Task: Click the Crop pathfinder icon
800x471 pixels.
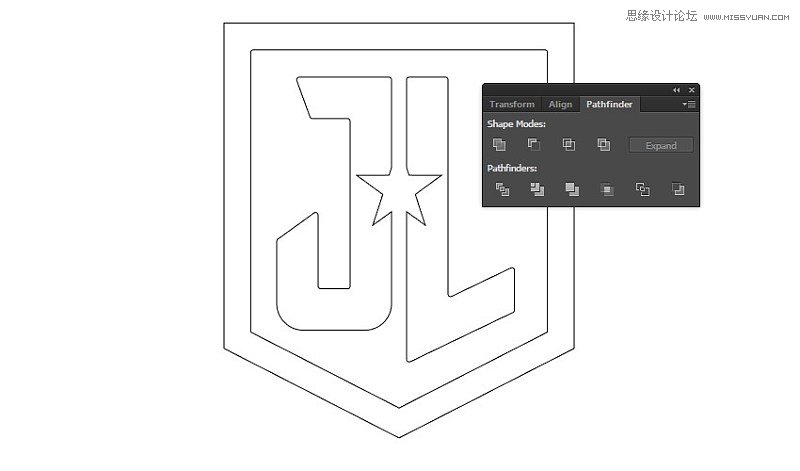Action: tap(607, 190)
